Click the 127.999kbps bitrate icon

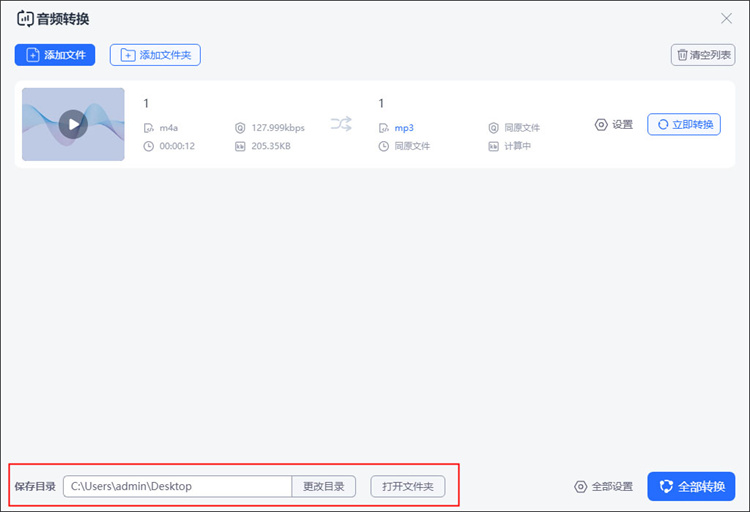240,128
